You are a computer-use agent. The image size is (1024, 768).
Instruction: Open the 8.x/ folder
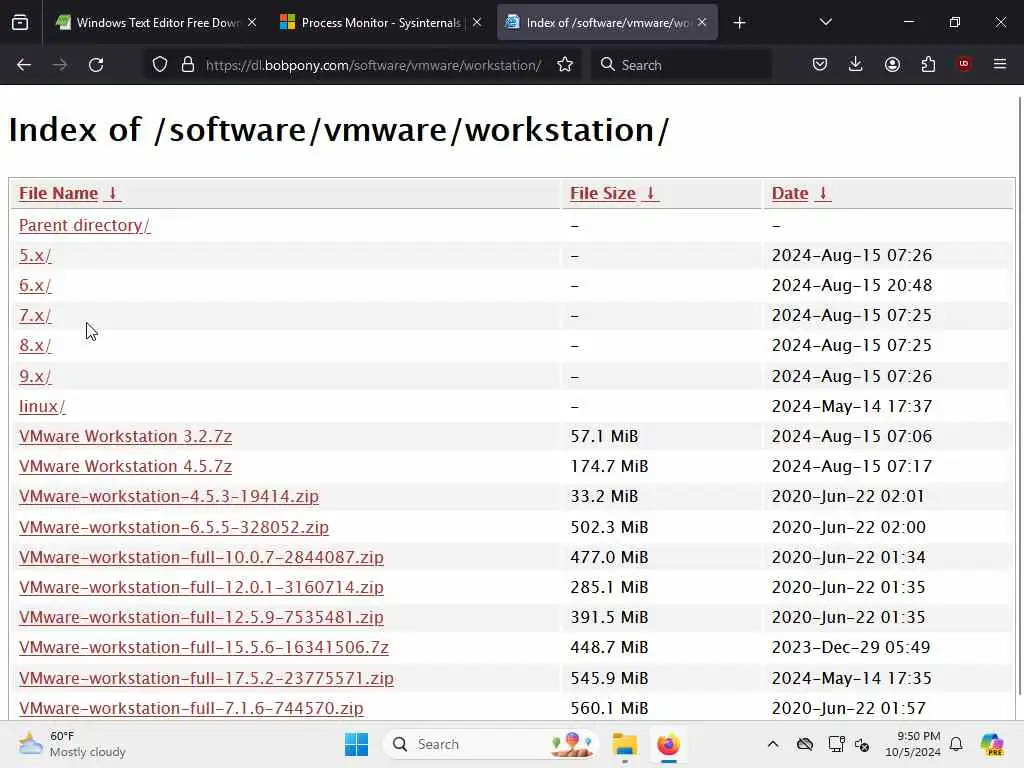pos(35,345)
